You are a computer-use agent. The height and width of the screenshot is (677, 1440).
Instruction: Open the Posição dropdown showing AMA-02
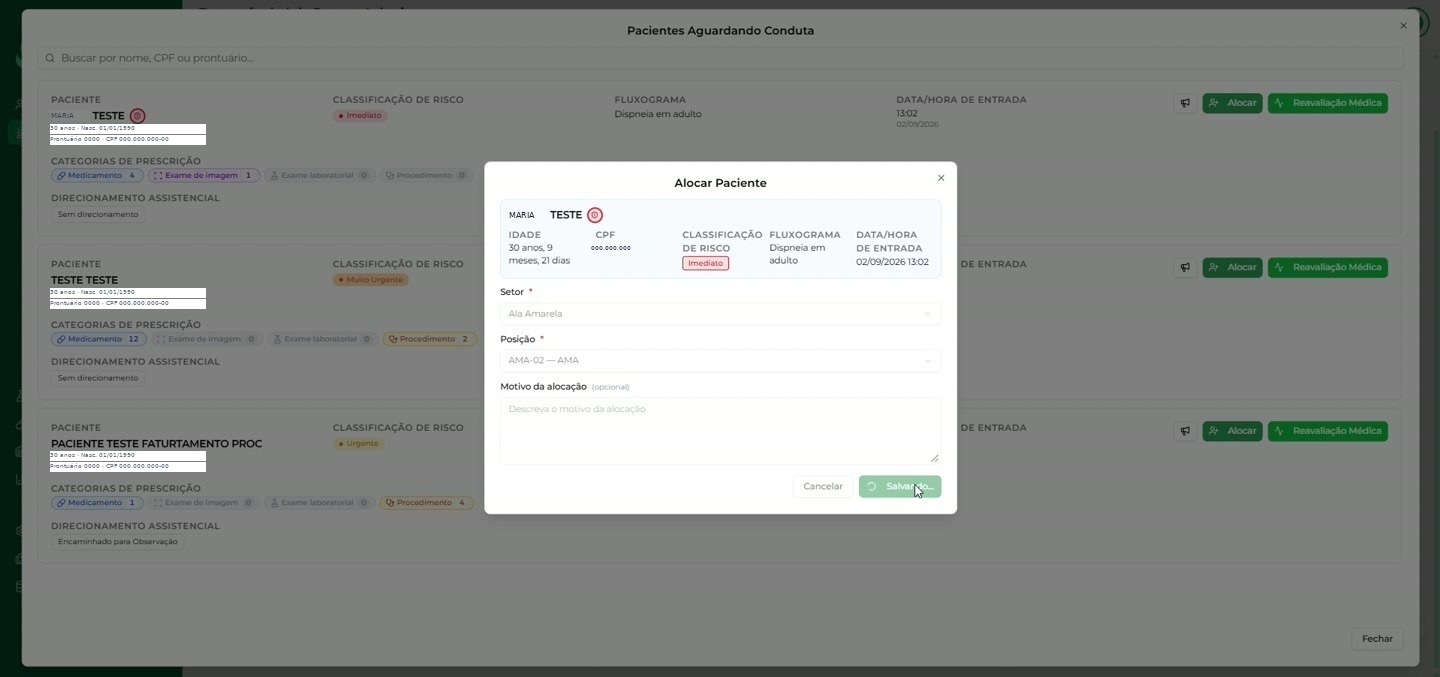point(720,361)
